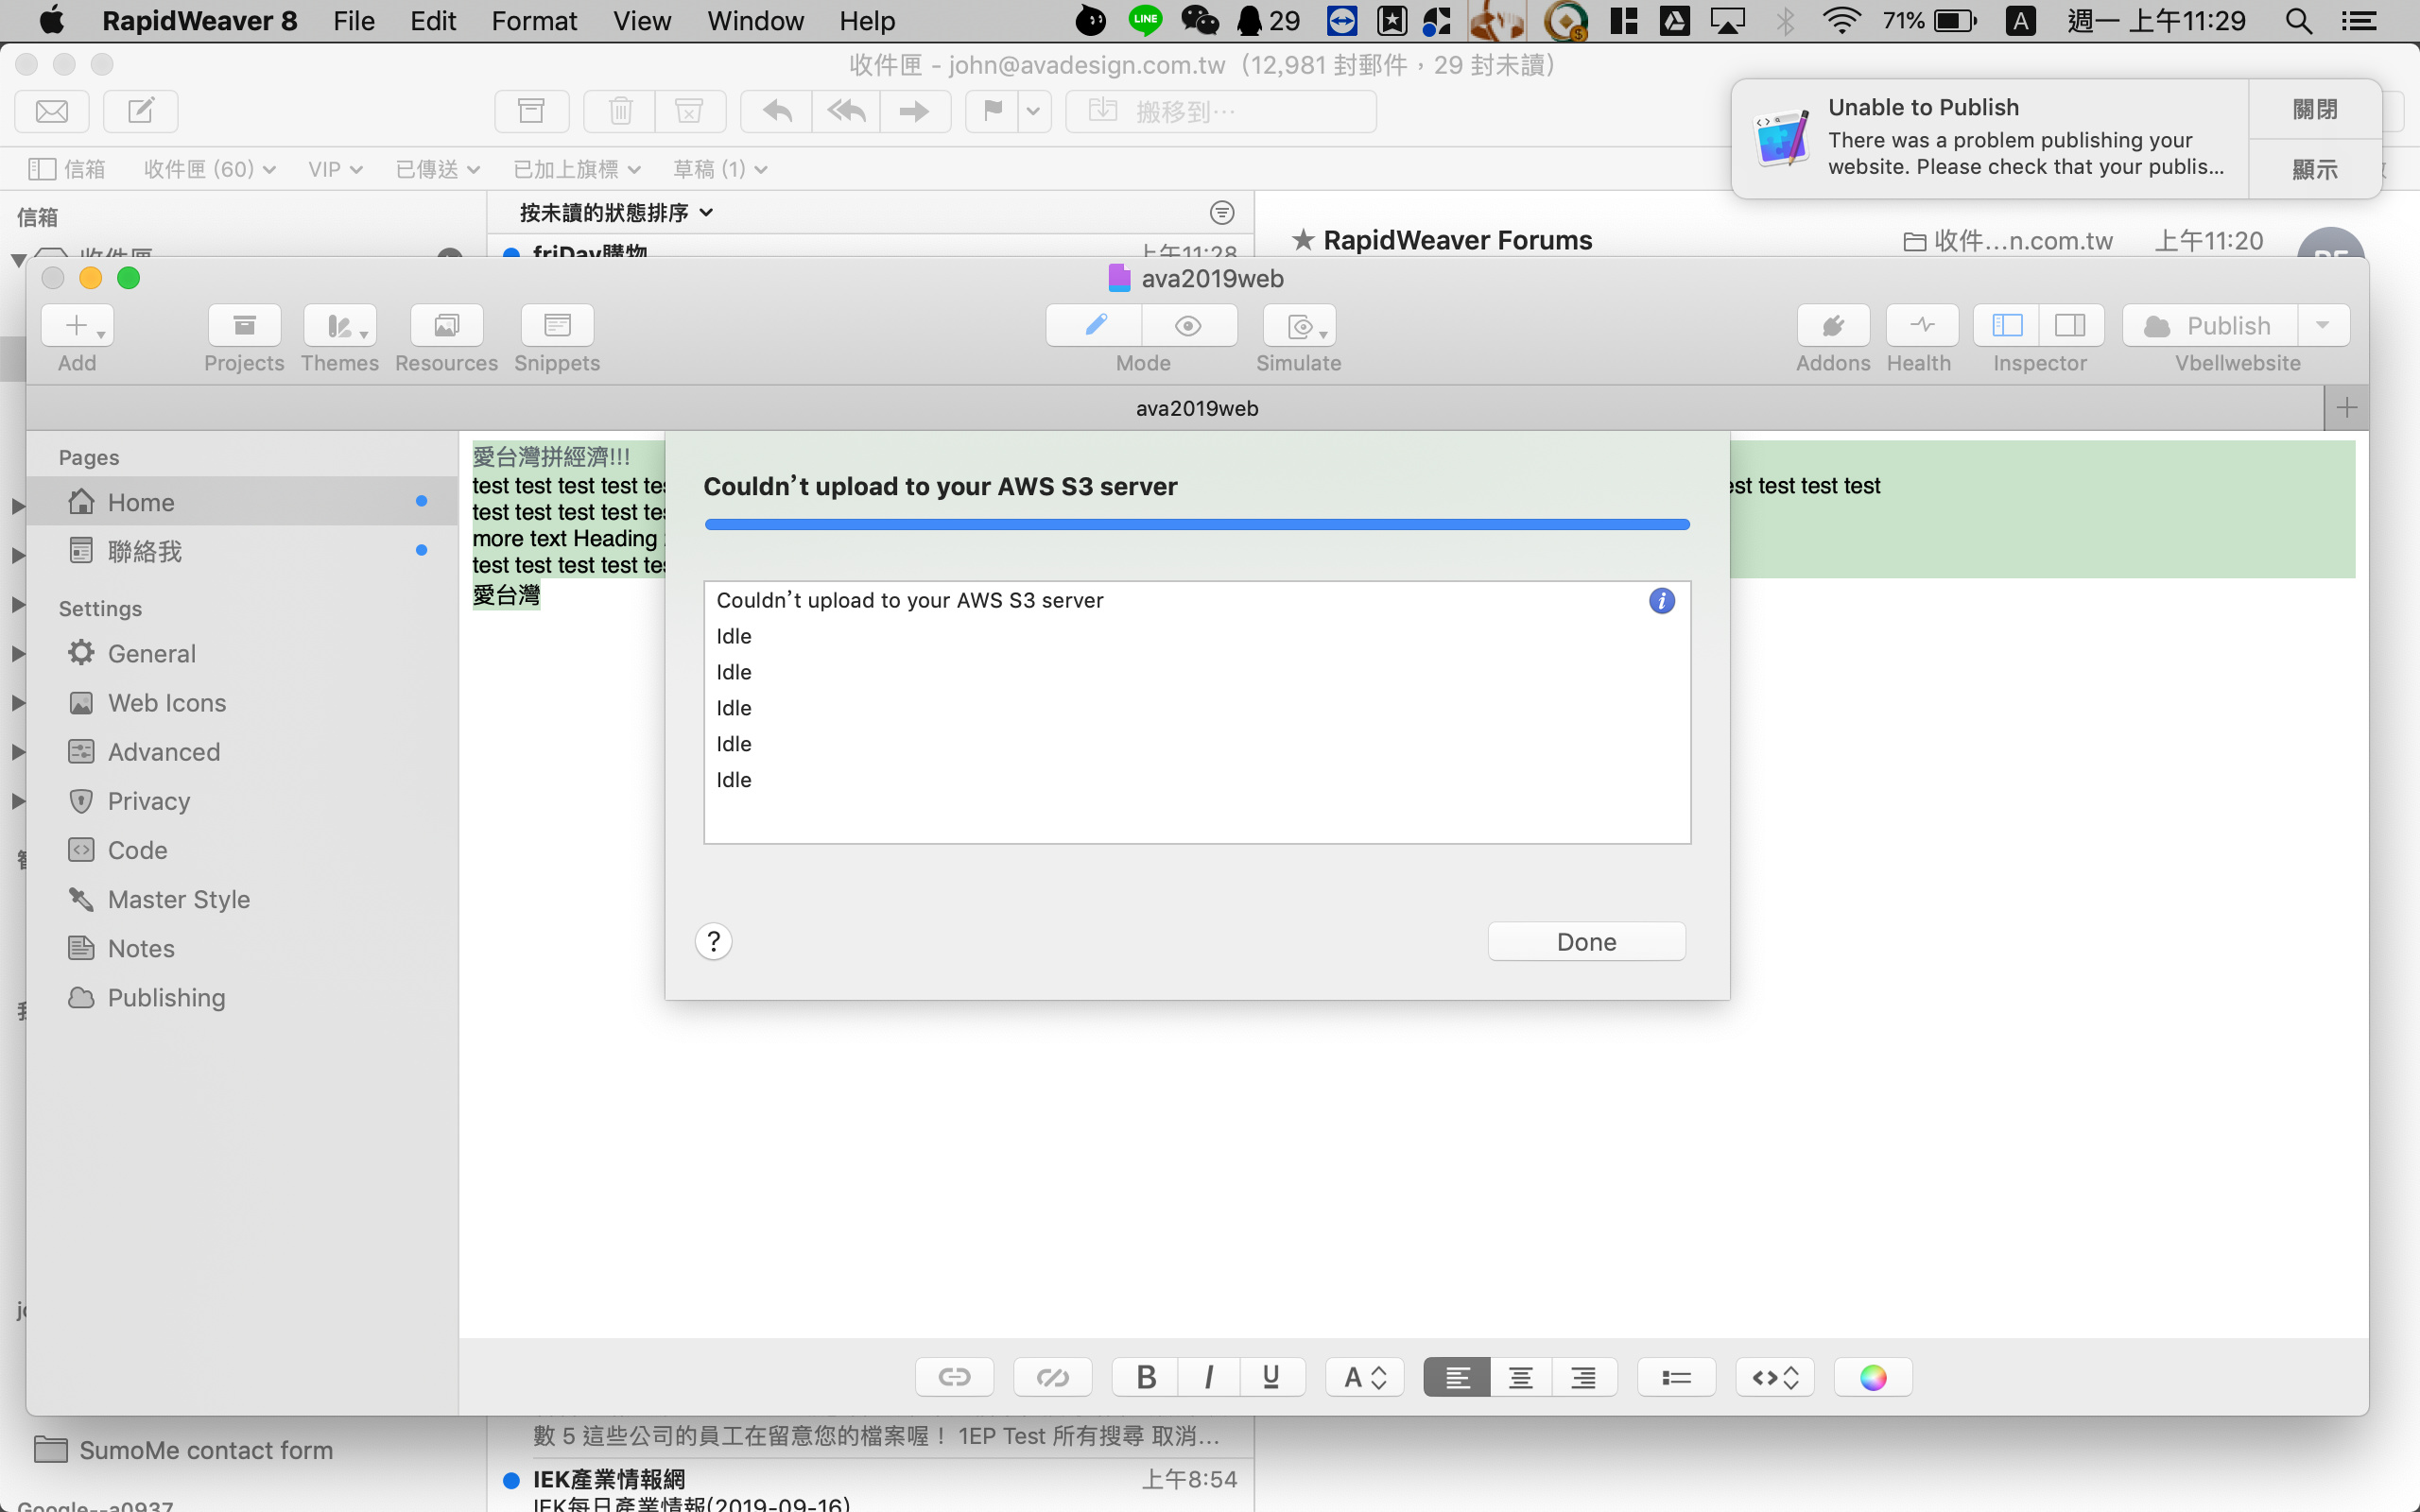Click the bulleted list formatting icon

[1676, 1377]
